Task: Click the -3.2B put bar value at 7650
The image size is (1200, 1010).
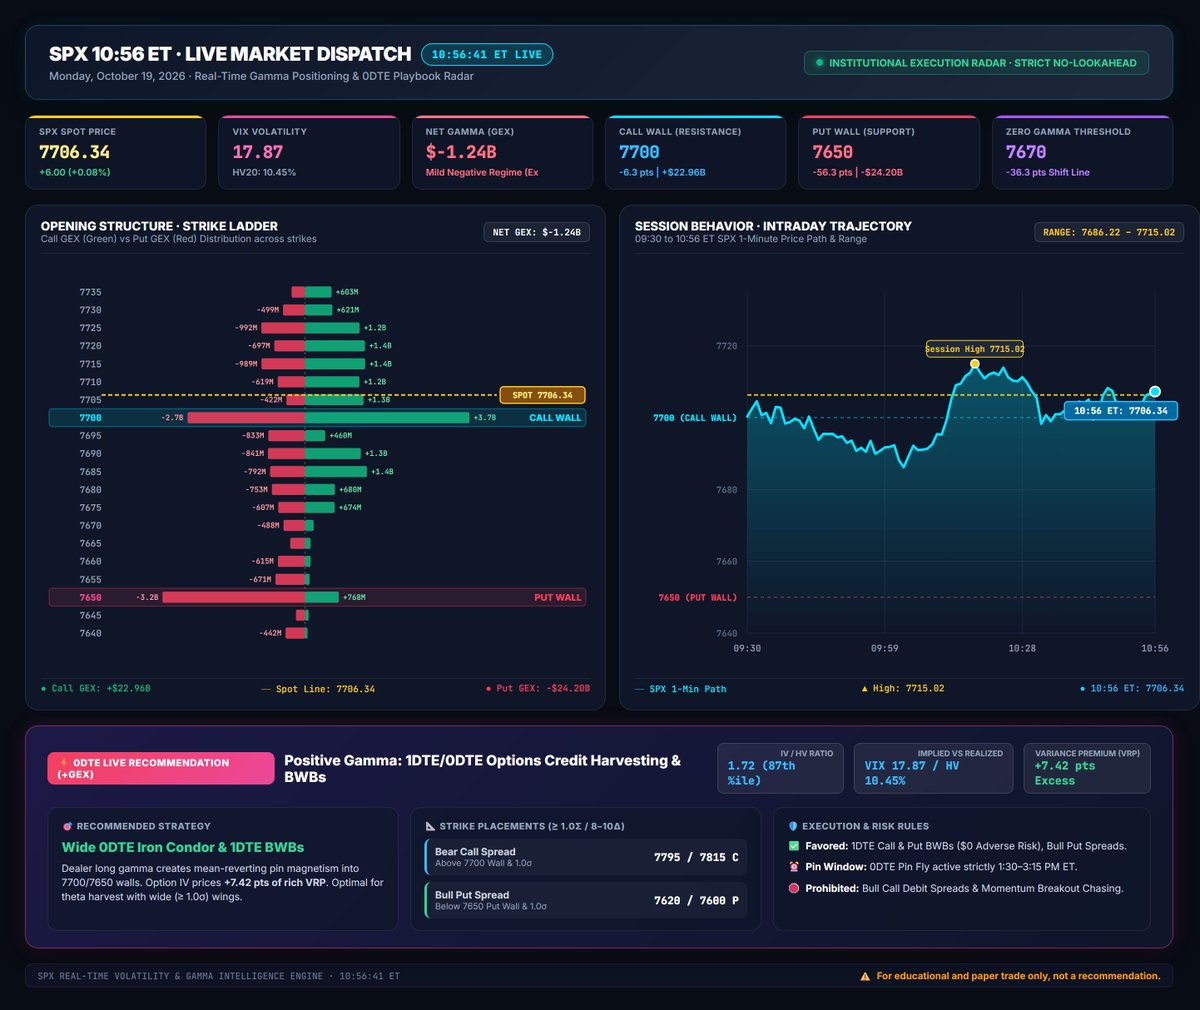Action: [x=147, y=597]
